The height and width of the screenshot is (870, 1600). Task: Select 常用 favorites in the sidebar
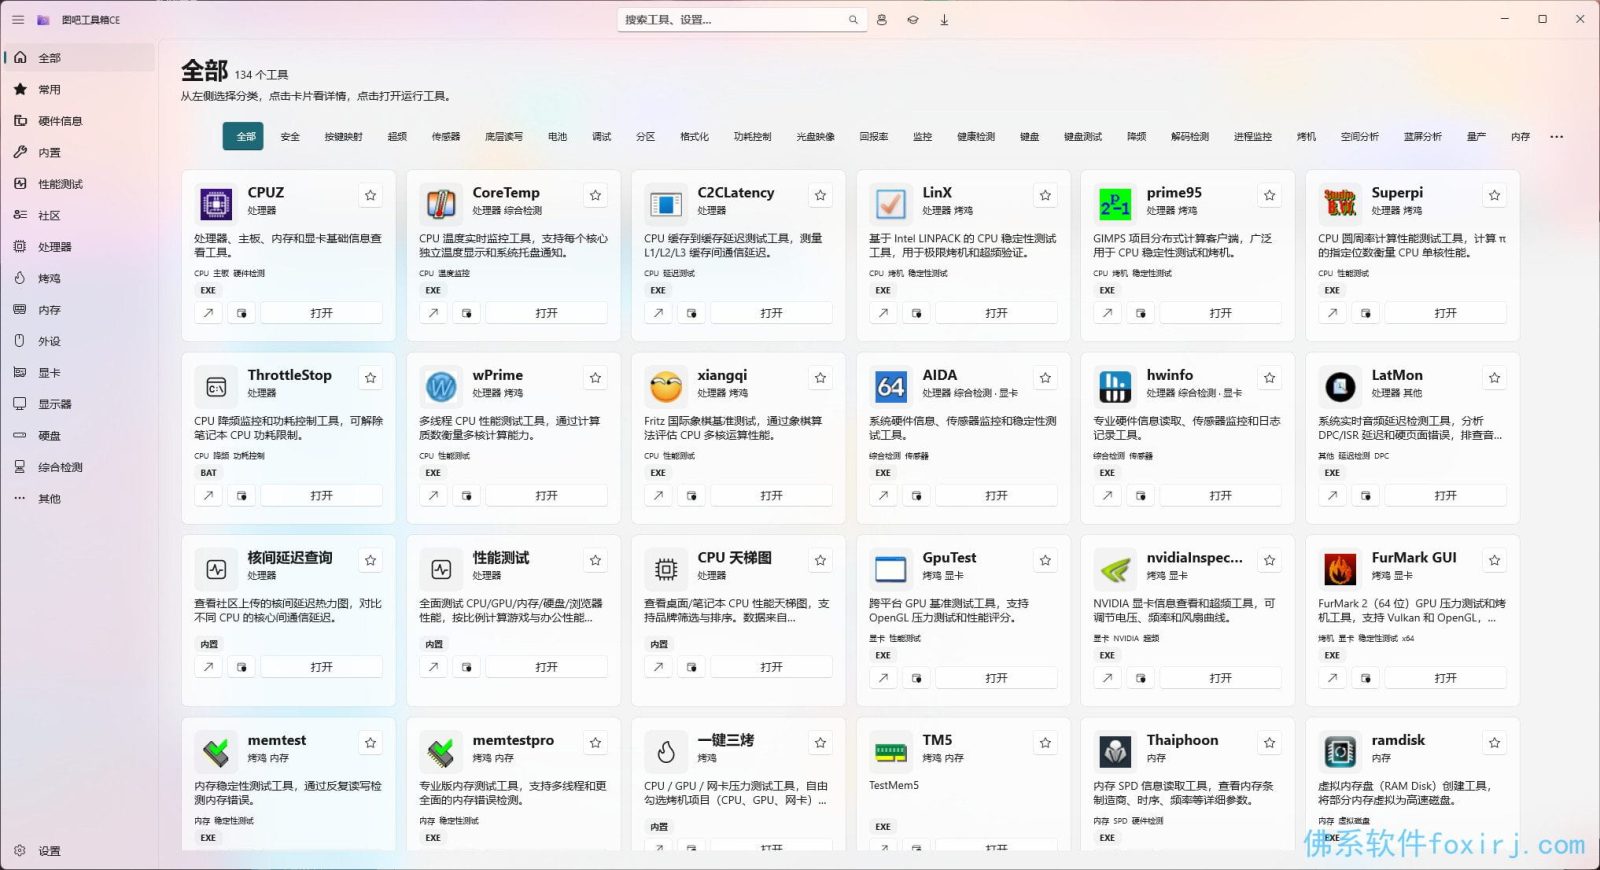point(79,90)
